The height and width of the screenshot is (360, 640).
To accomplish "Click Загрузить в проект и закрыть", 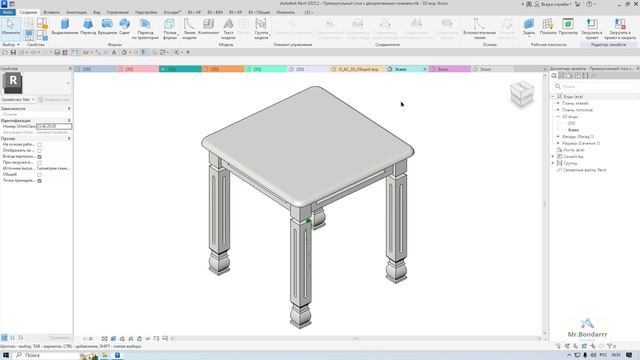I will pos(620,29).
